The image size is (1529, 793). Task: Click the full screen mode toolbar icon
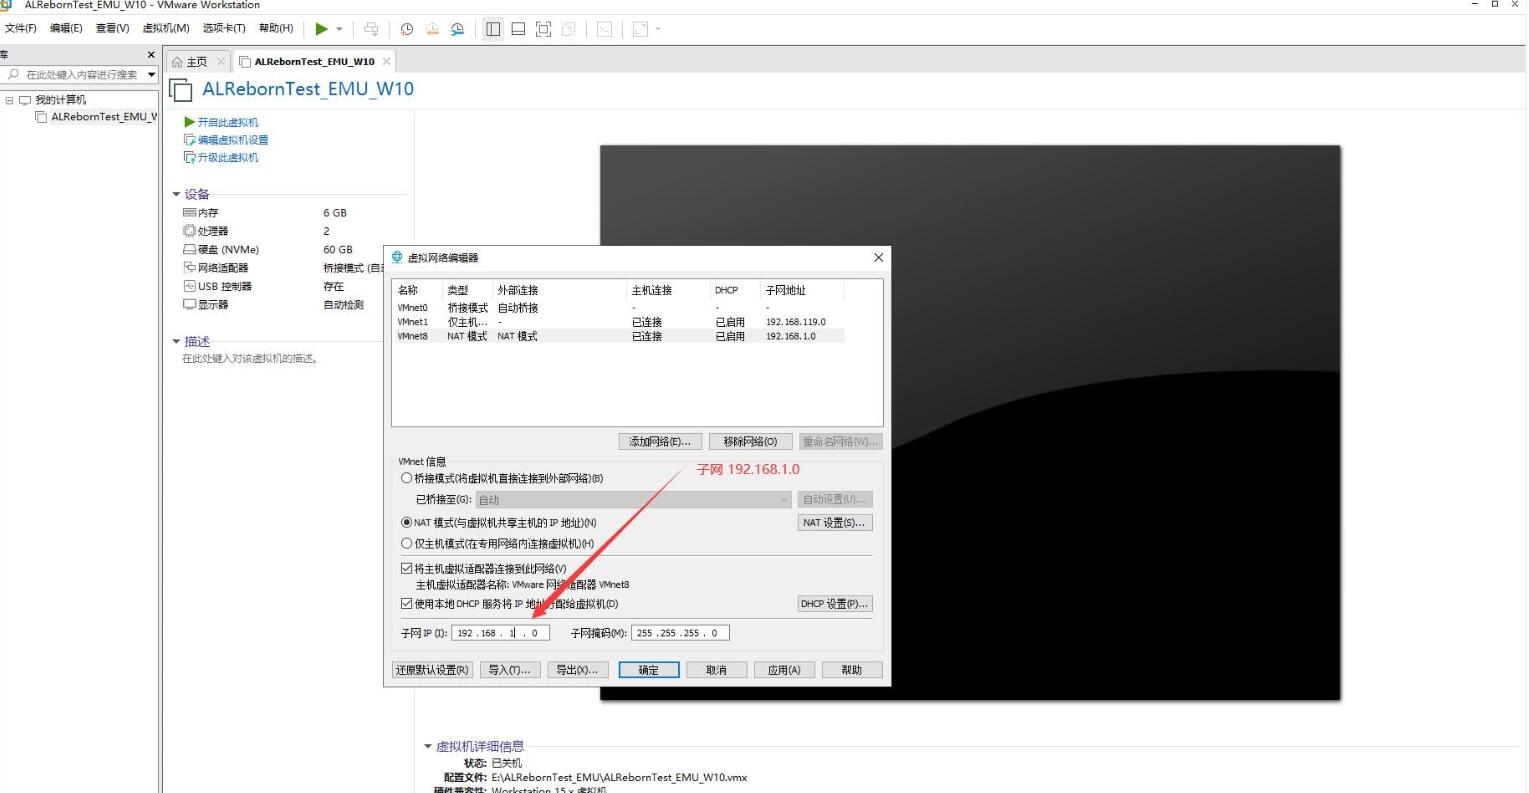[x=543, y=29]
